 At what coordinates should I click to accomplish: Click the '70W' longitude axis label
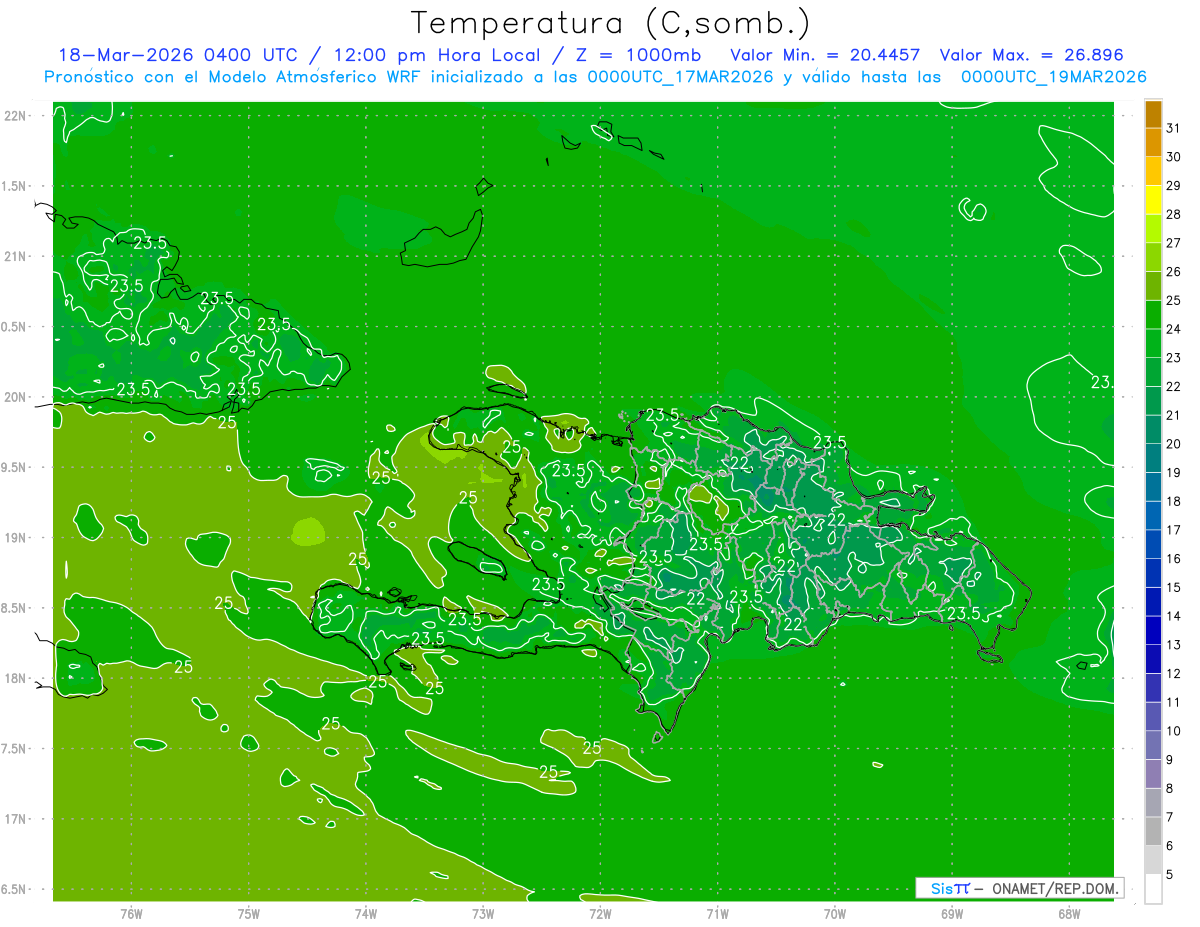pyautogui.click(x=835, y=914)
